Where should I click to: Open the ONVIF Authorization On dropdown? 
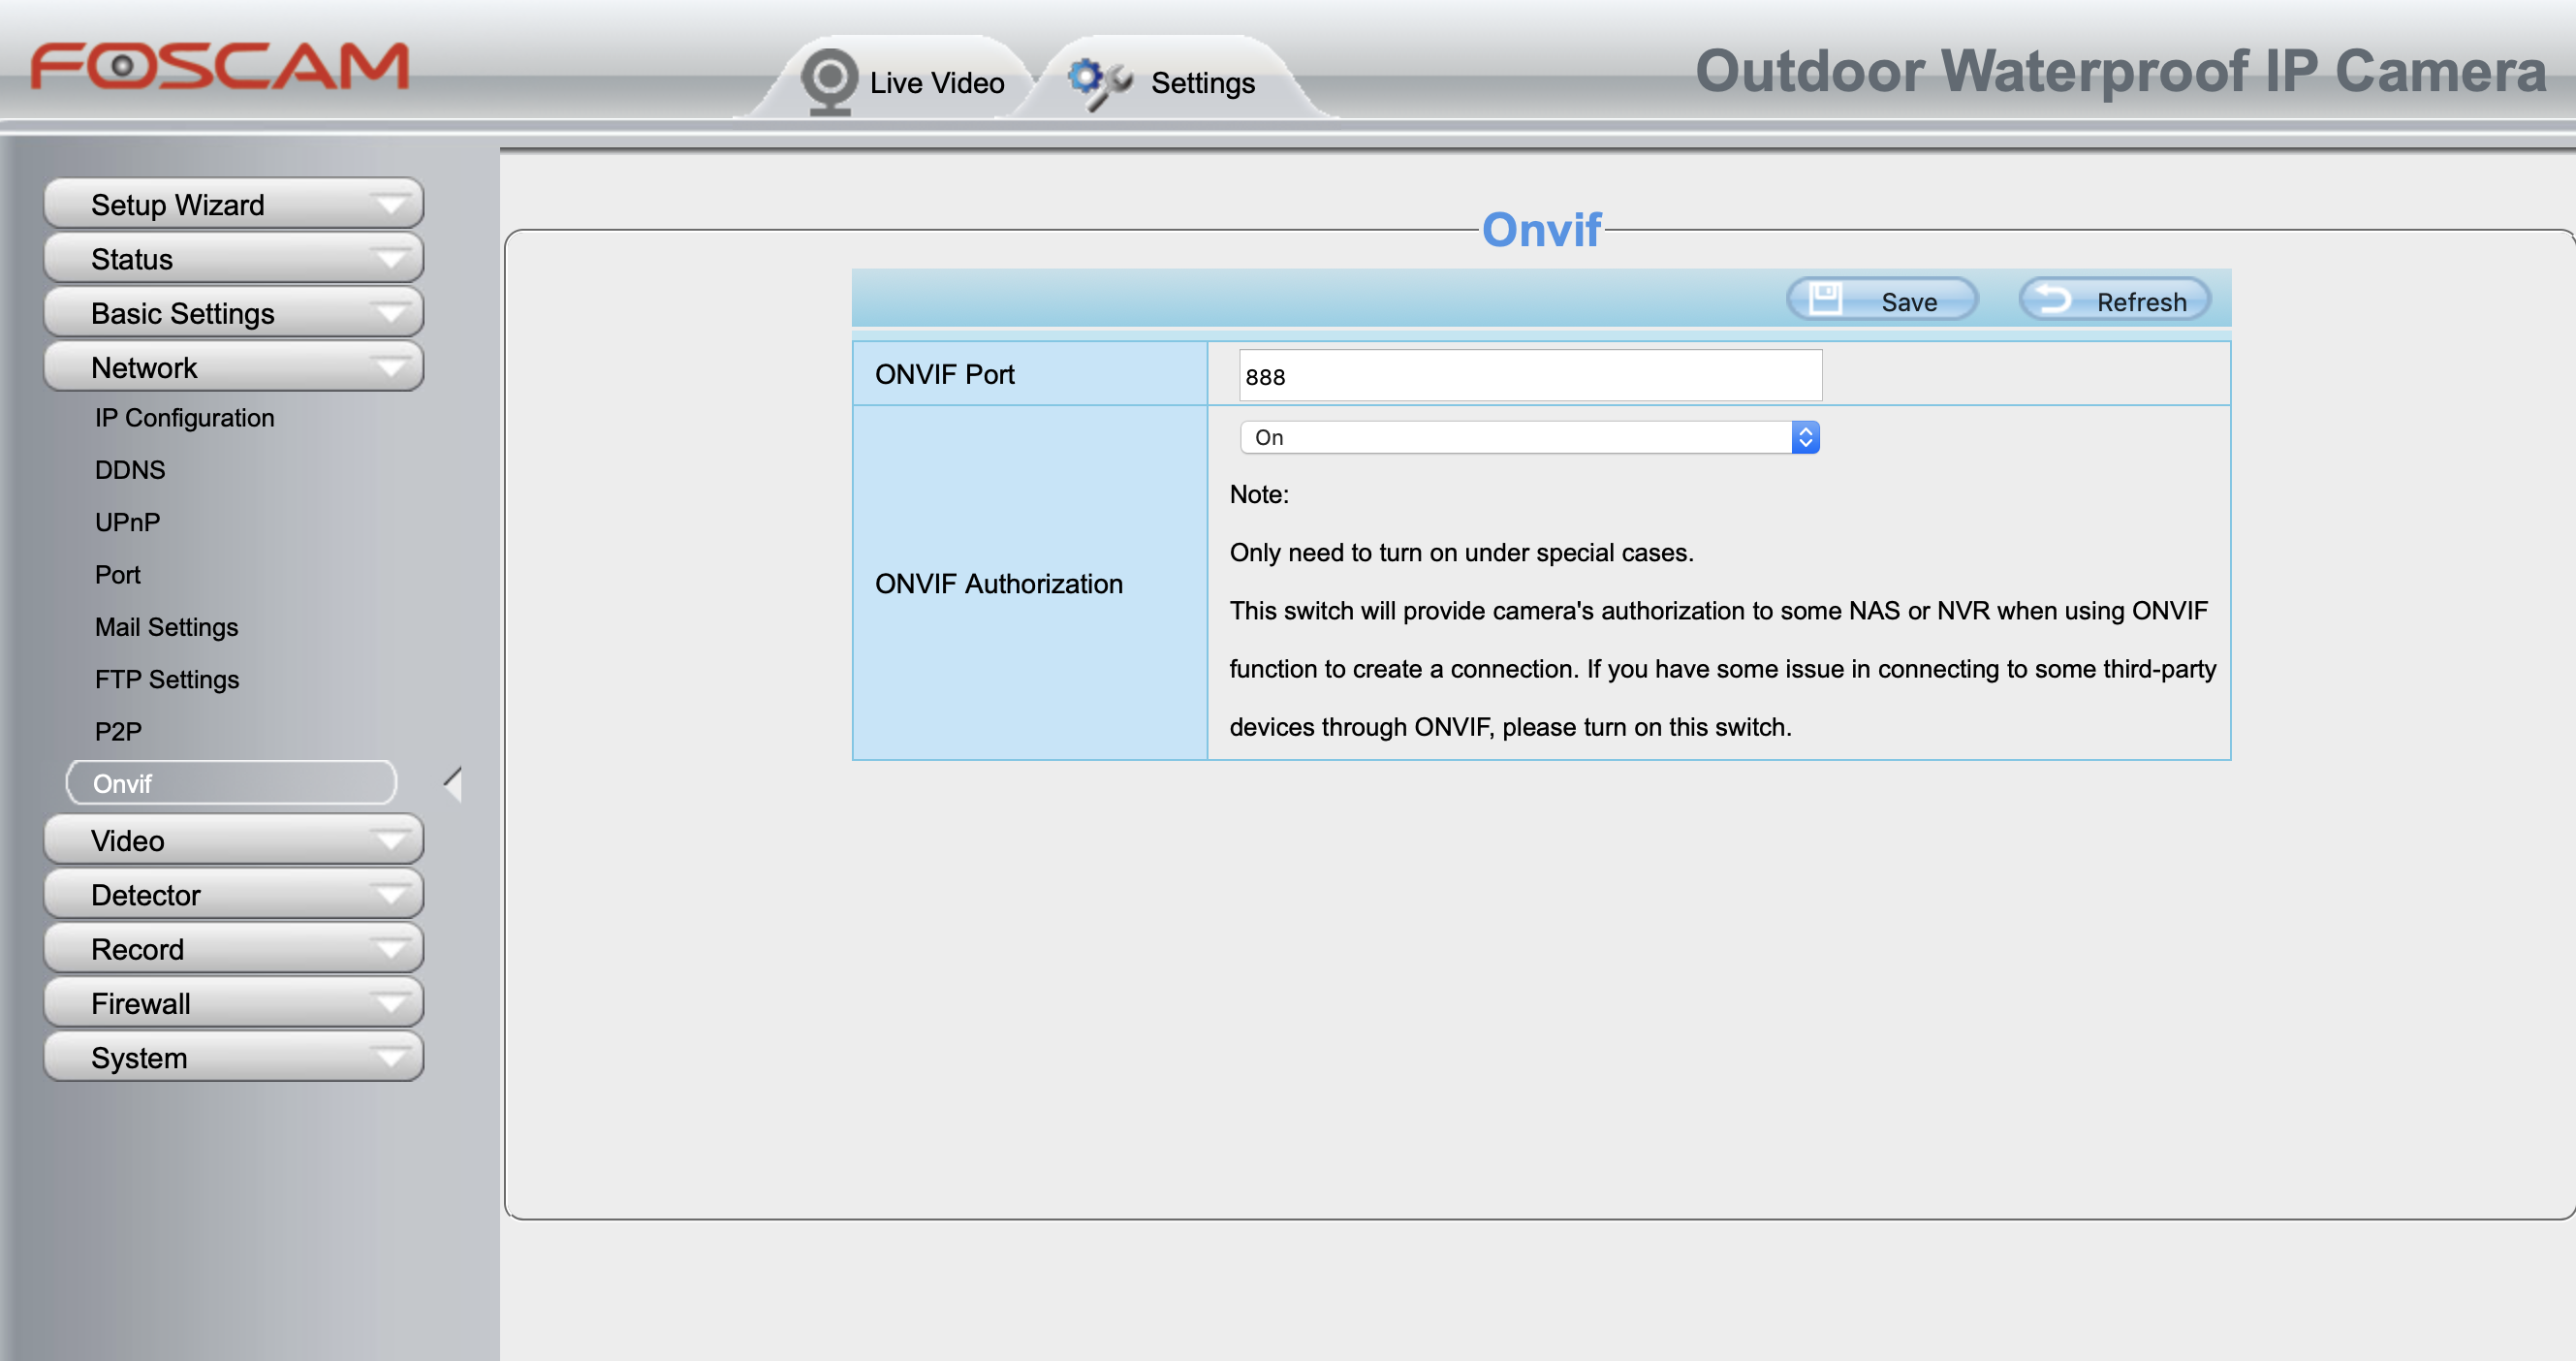[x=1529, y=437]
